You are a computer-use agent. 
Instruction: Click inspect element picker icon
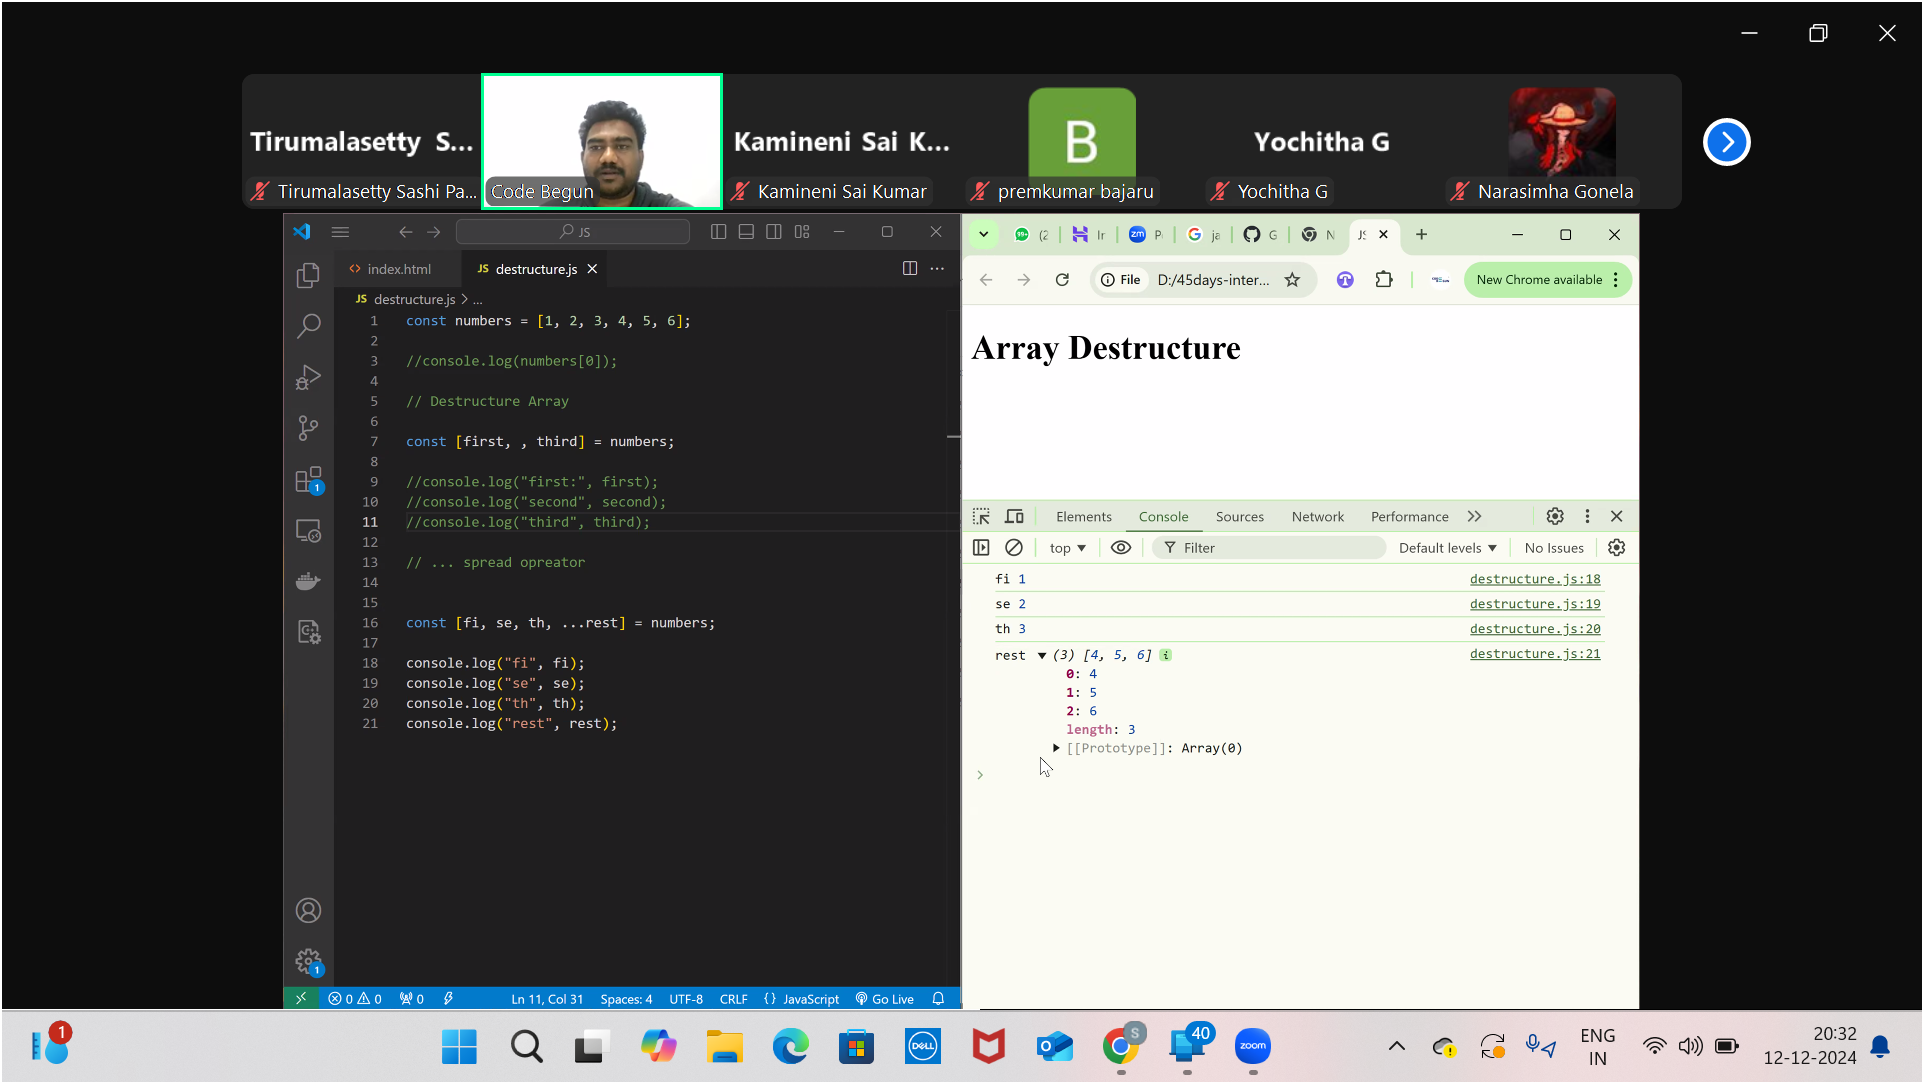tap(981, 516)
